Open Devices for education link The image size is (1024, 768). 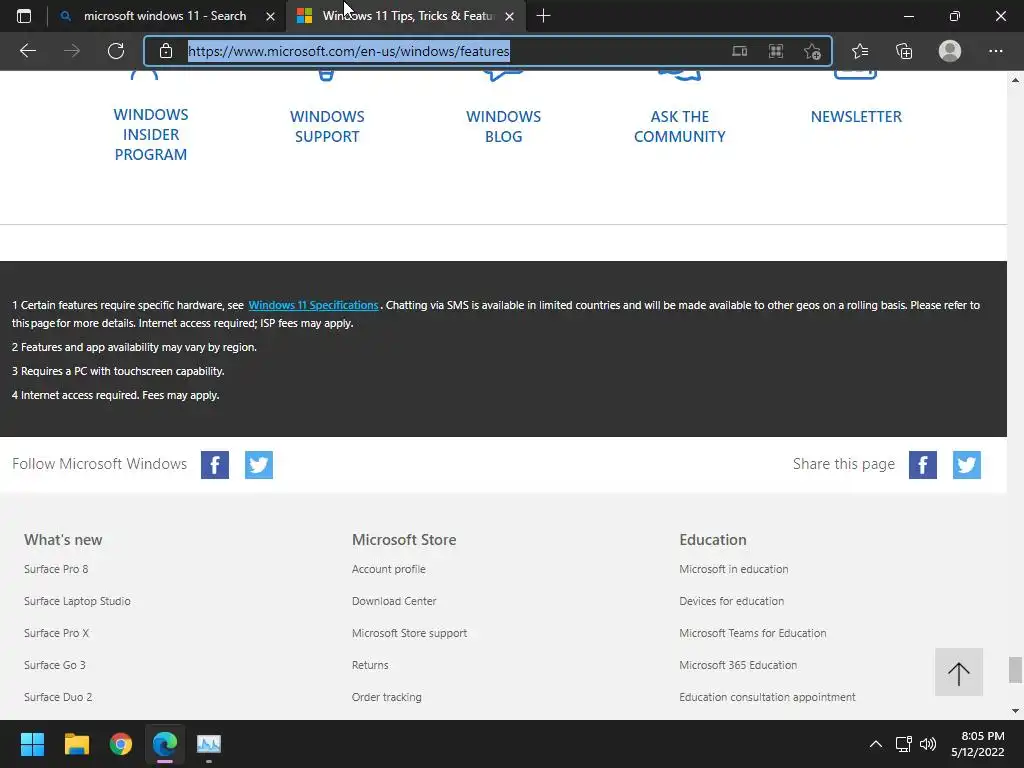coord(731,601)
